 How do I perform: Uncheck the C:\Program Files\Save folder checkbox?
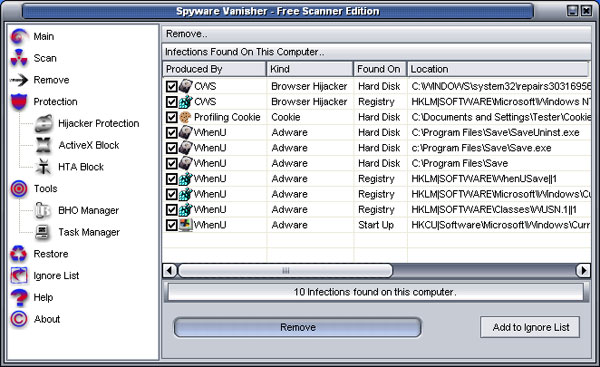[171, 163]
